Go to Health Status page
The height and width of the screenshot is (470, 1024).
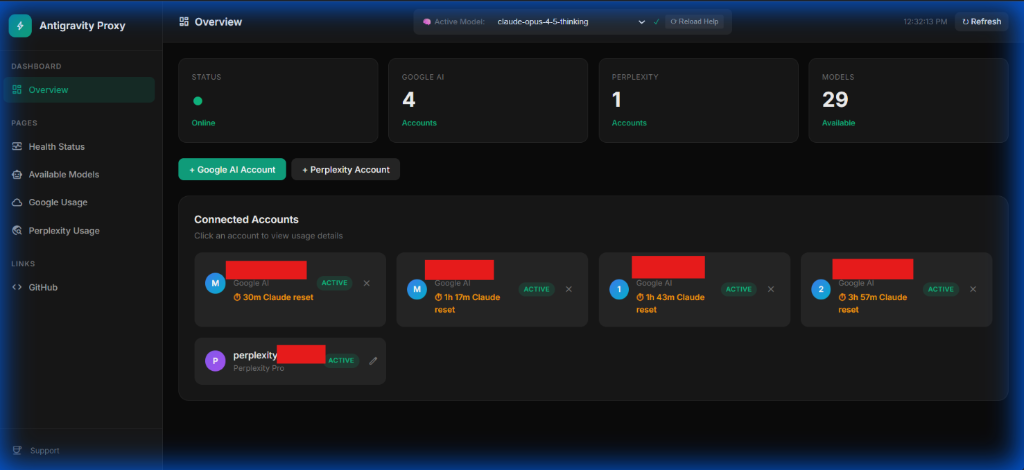(x=79, y=147)
